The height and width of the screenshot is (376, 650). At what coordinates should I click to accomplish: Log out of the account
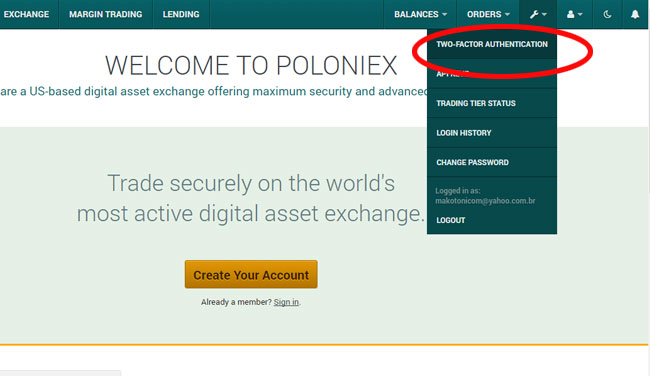tap(451, 220)
